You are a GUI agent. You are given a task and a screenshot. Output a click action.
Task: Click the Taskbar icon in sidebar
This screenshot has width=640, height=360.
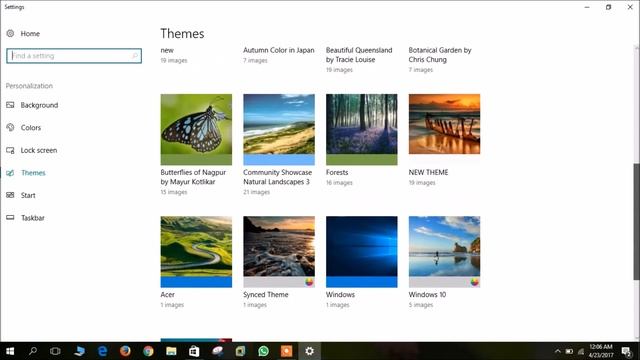[10, 218]
